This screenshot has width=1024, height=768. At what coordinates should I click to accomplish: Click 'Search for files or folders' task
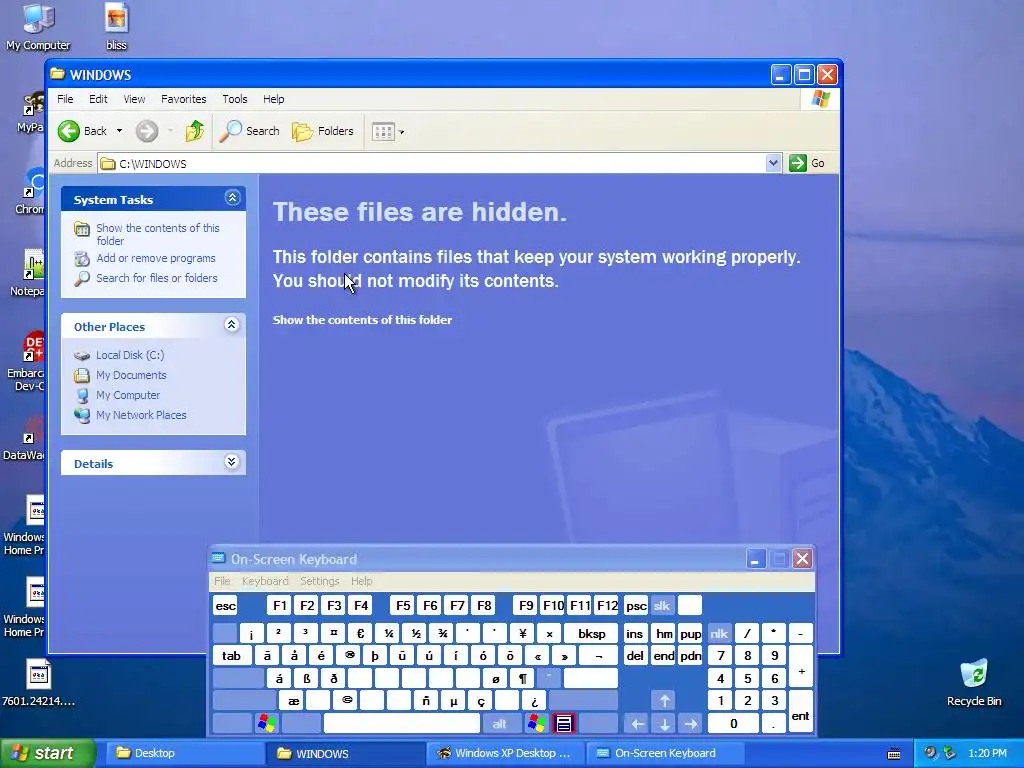pos(157,278)
